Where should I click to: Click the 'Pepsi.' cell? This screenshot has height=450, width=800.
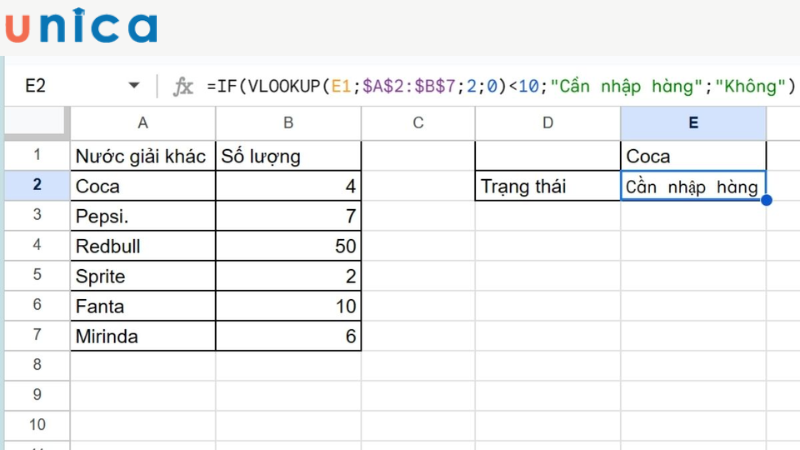coord(143,216)
